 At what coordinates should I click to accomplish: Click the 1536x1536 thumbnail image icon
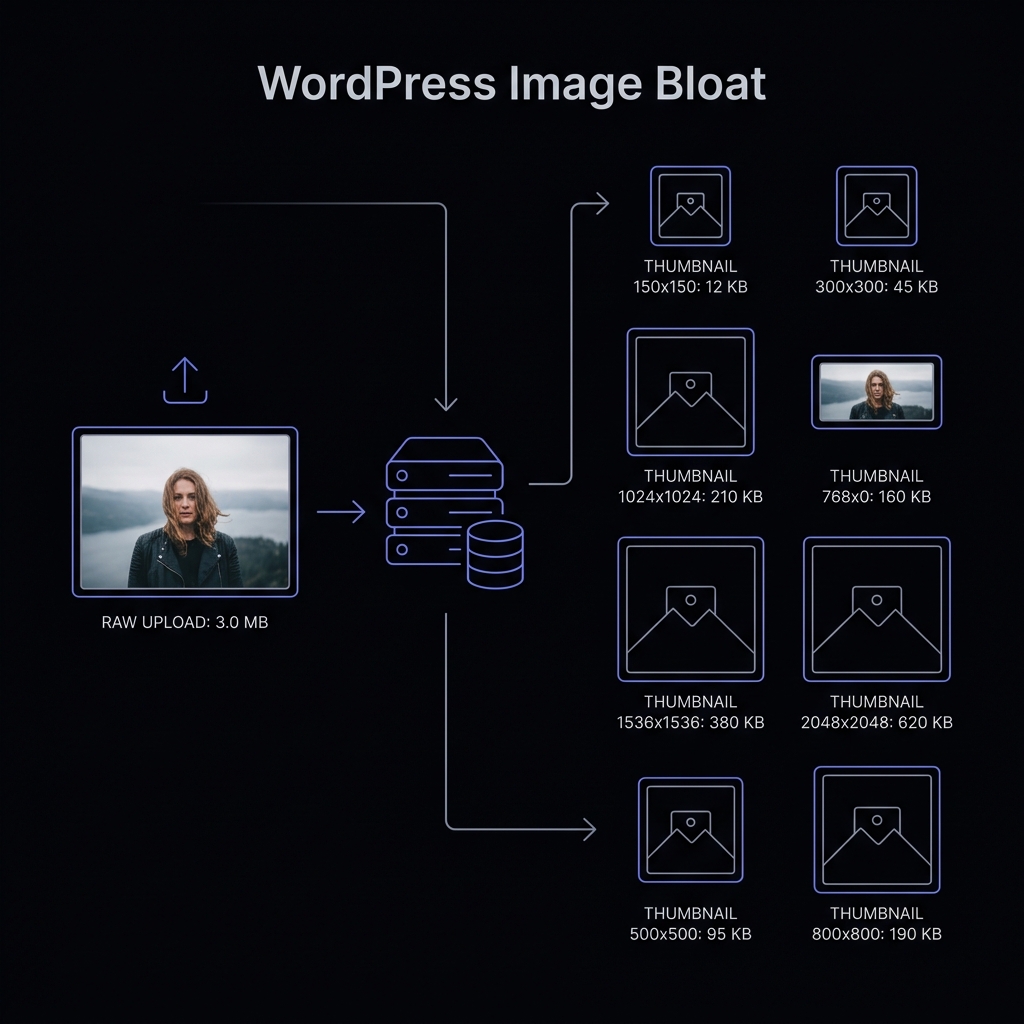point(690,609)
